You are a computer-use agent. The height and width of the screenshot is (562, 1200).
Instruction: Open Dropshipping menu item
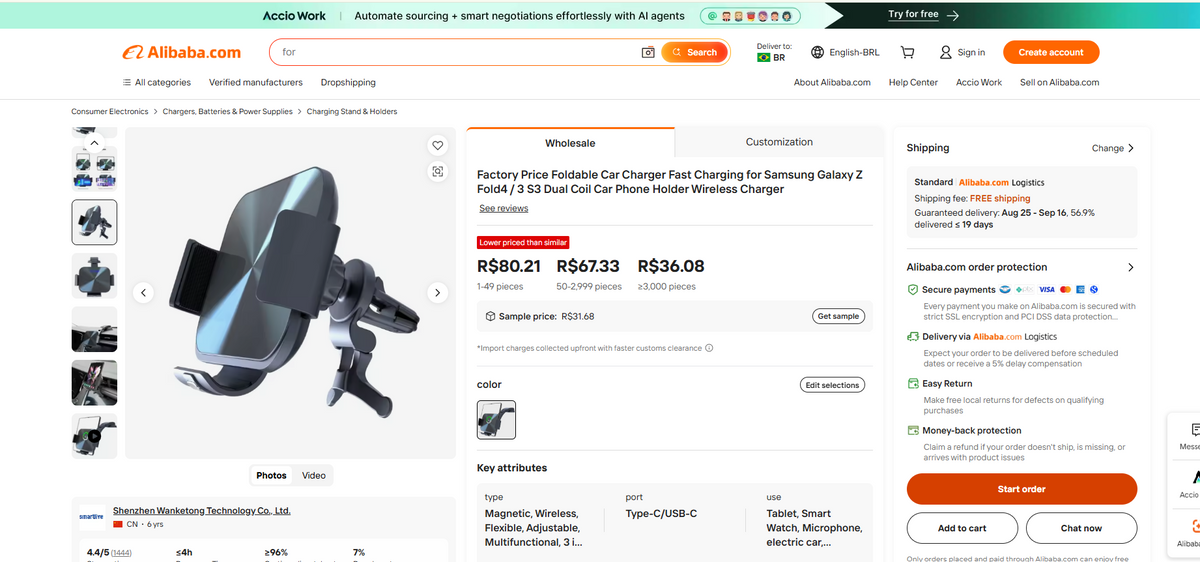pos(348,82)
